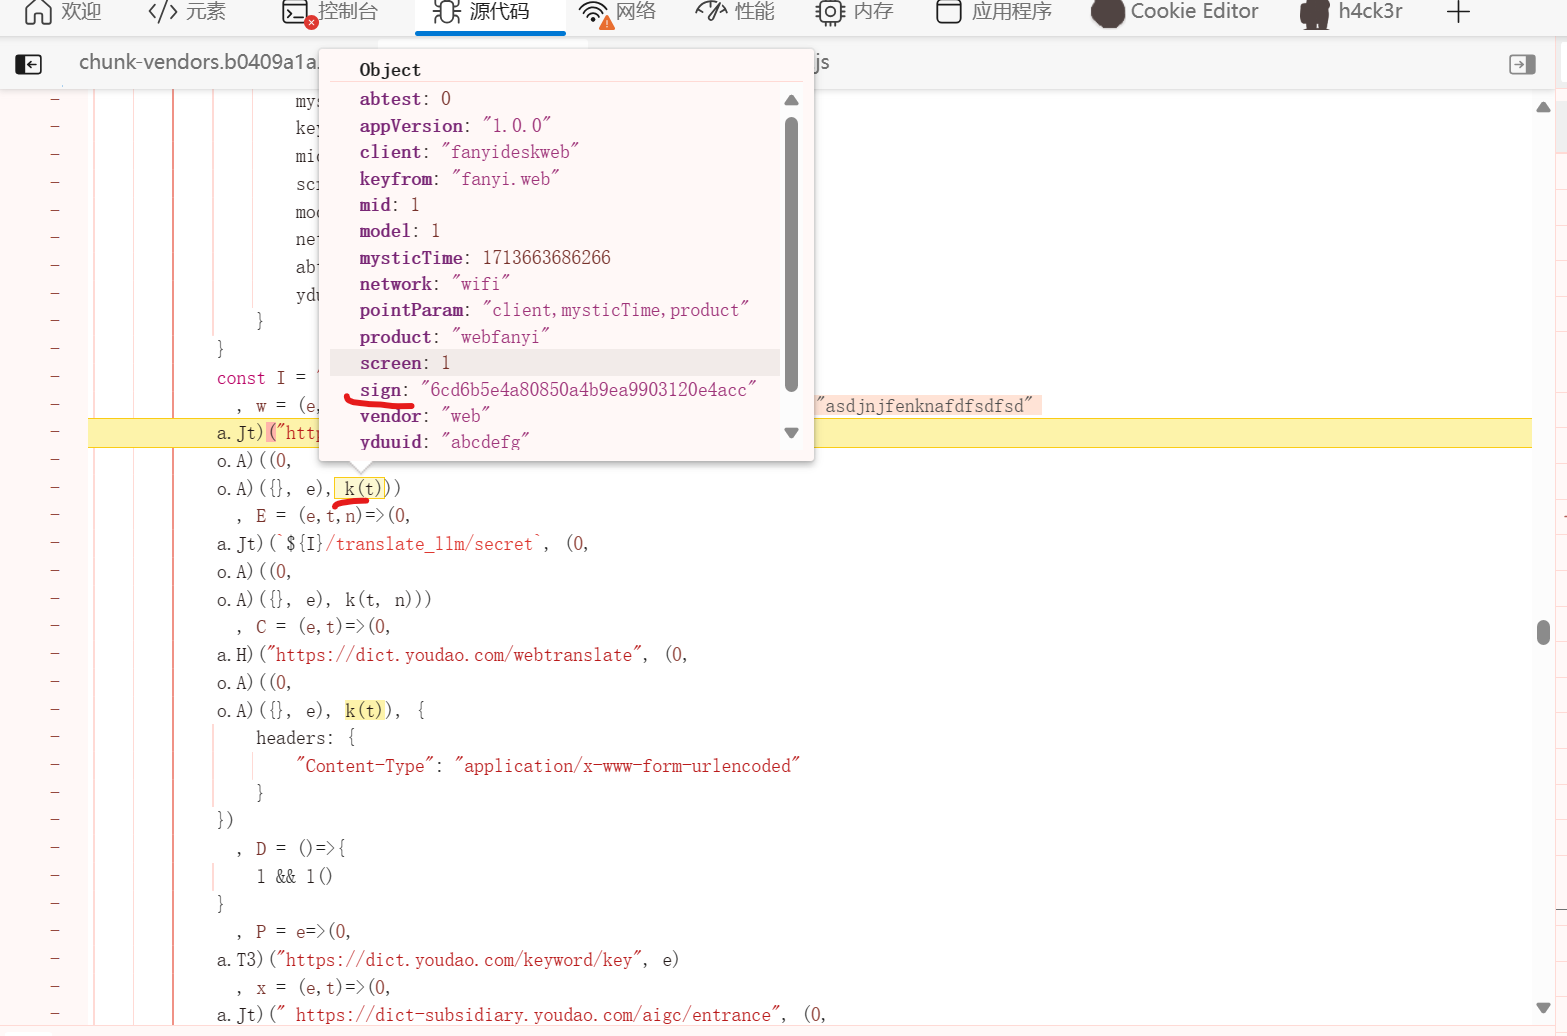Click the application/x-www-form-urlencoded string

click(627, 766)
